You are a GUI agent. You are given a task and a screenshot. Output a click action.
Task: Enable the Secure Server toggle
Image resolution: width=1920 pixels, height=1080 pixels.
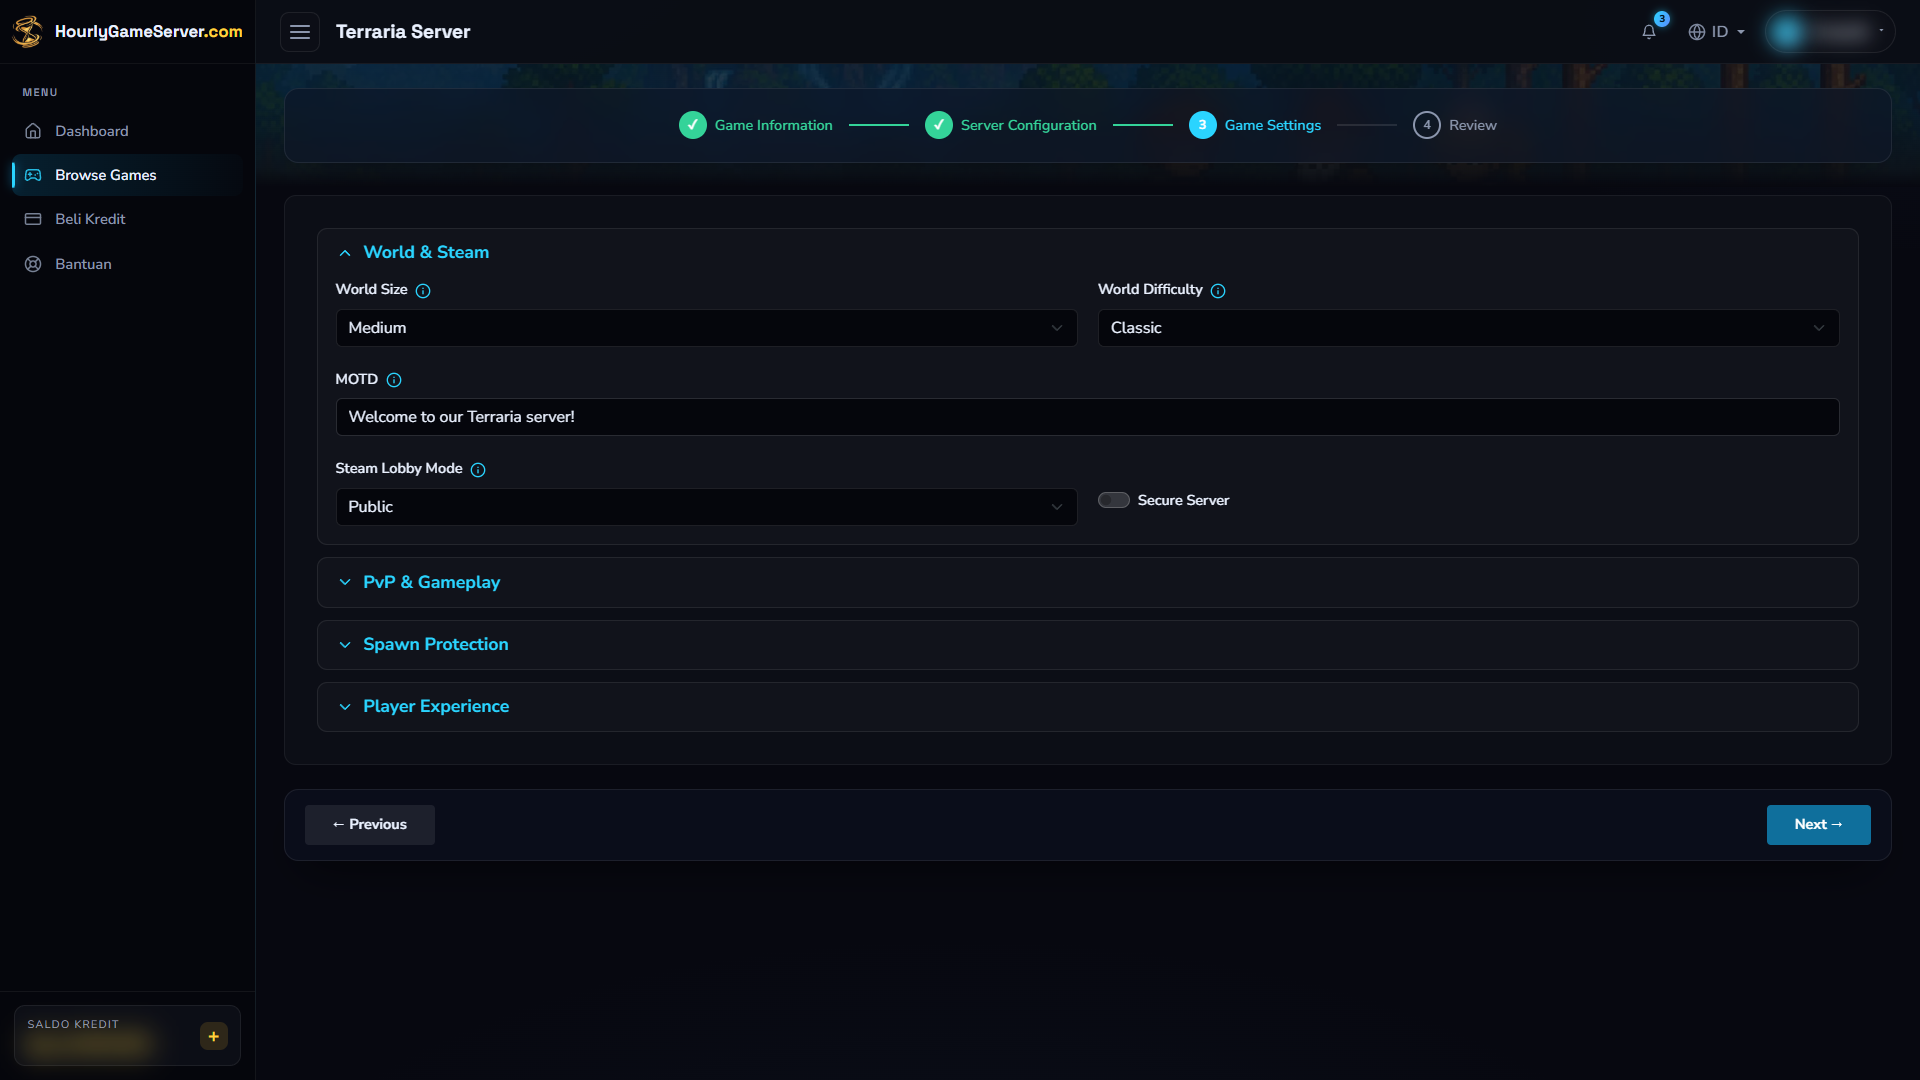point(1114,500)
